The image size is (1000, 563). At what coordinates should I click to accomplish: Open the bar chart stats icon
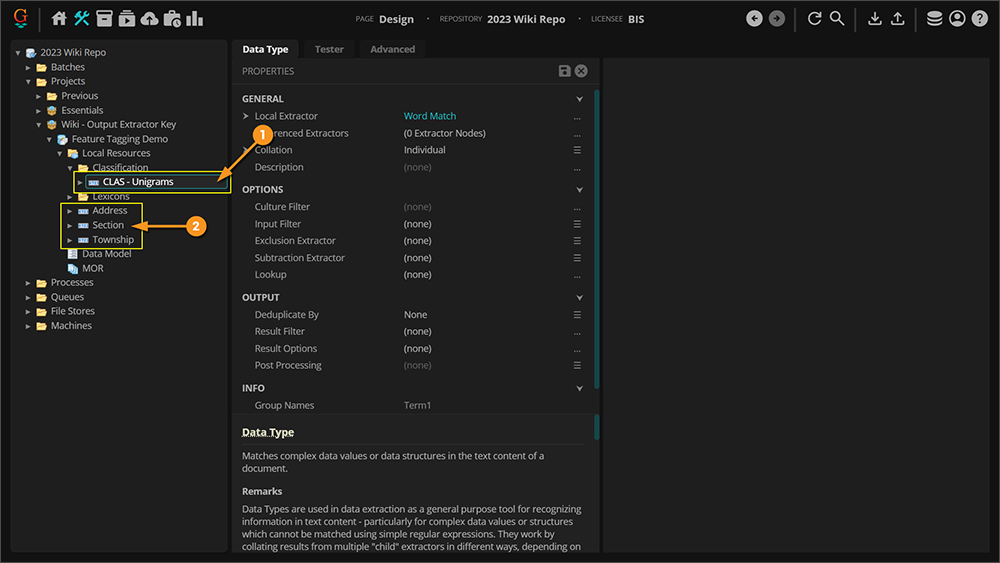click(x=194, y=18)
